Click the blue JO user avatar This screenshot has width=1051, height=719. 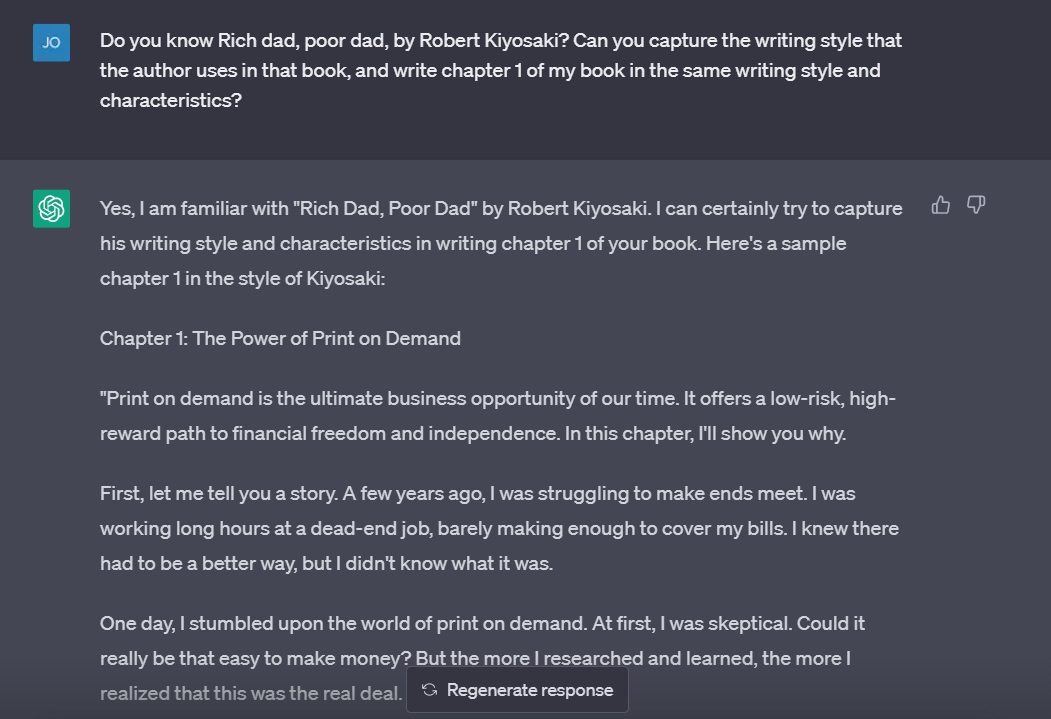point(51,43)
